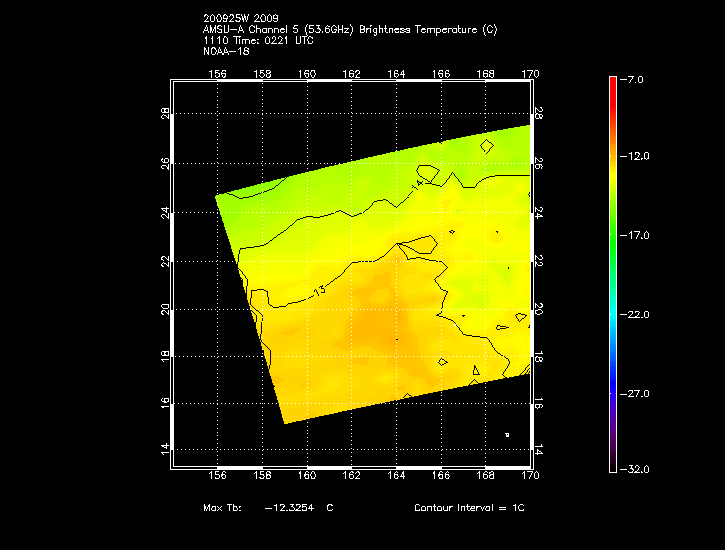
Task: Click the 'Max Tb: -12.3254 C' readout
Action: point(268,508)
